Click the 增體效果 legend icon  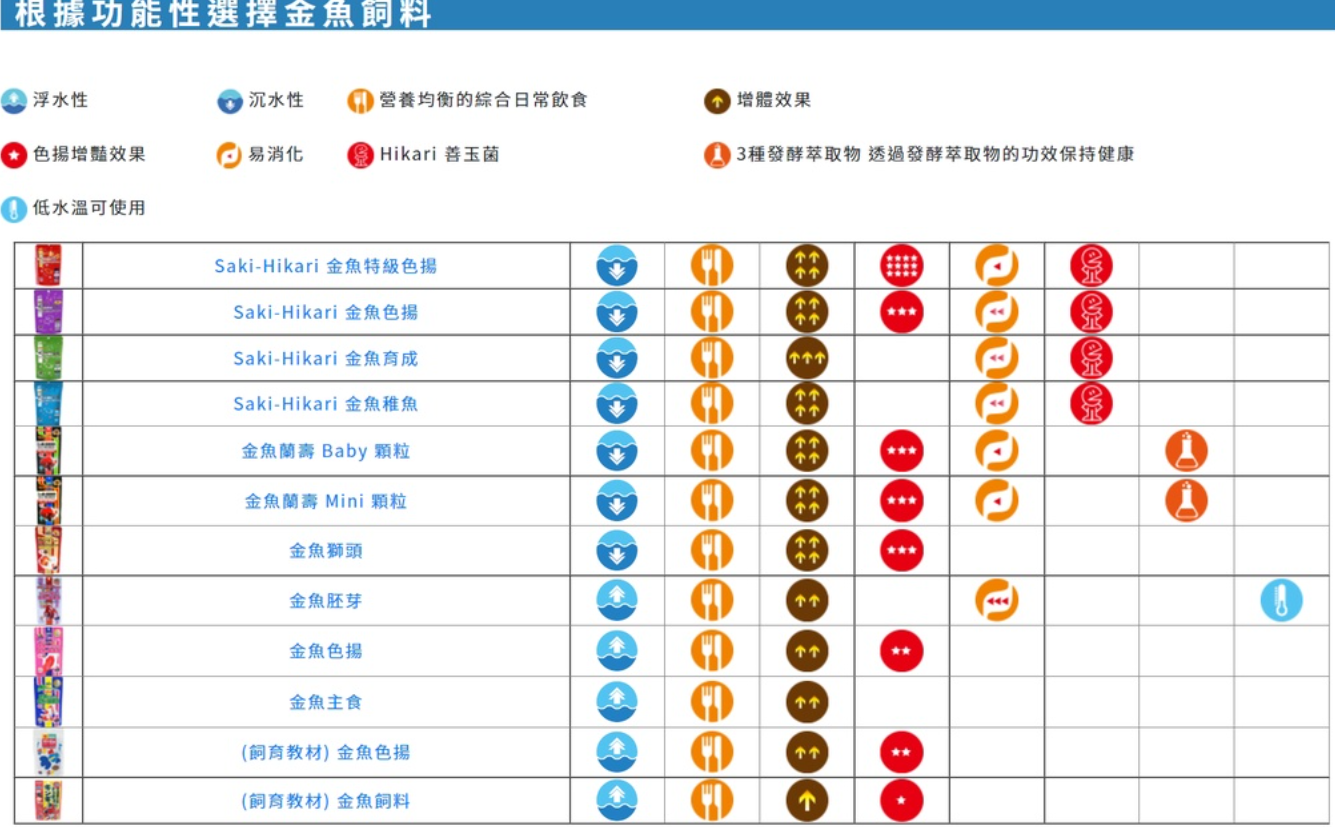[717, 101]
